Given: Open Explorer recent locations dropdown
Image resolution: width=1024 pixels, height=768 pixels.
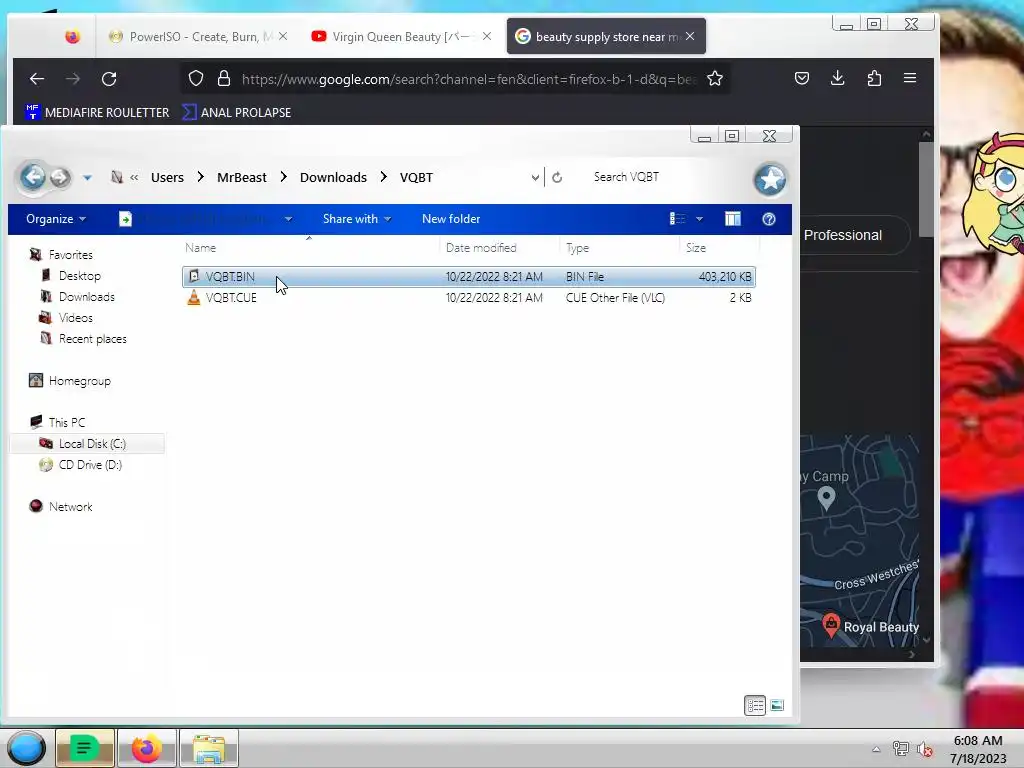Looking at the screenshot, I should pyautogui.click(x=87, y=178).
